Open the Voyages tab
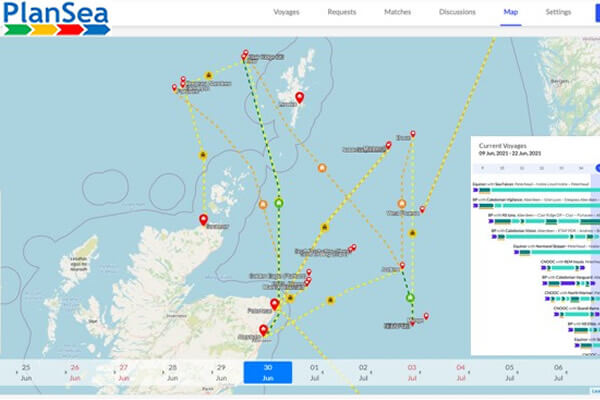This screenshot has width=600, height=400. tap(289, 12)
